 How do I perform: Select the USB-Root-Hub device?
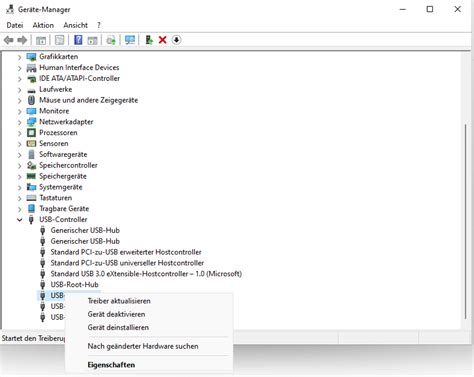[x=74, y=285]
